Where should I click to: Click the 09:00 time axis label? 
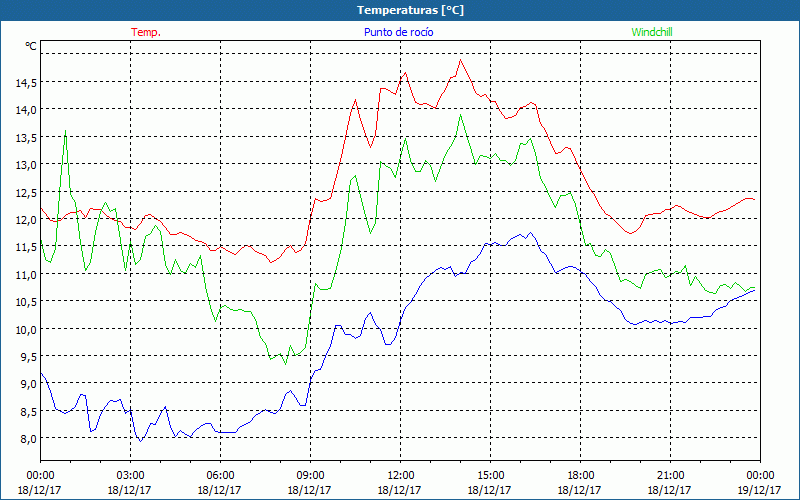point(310,475)
